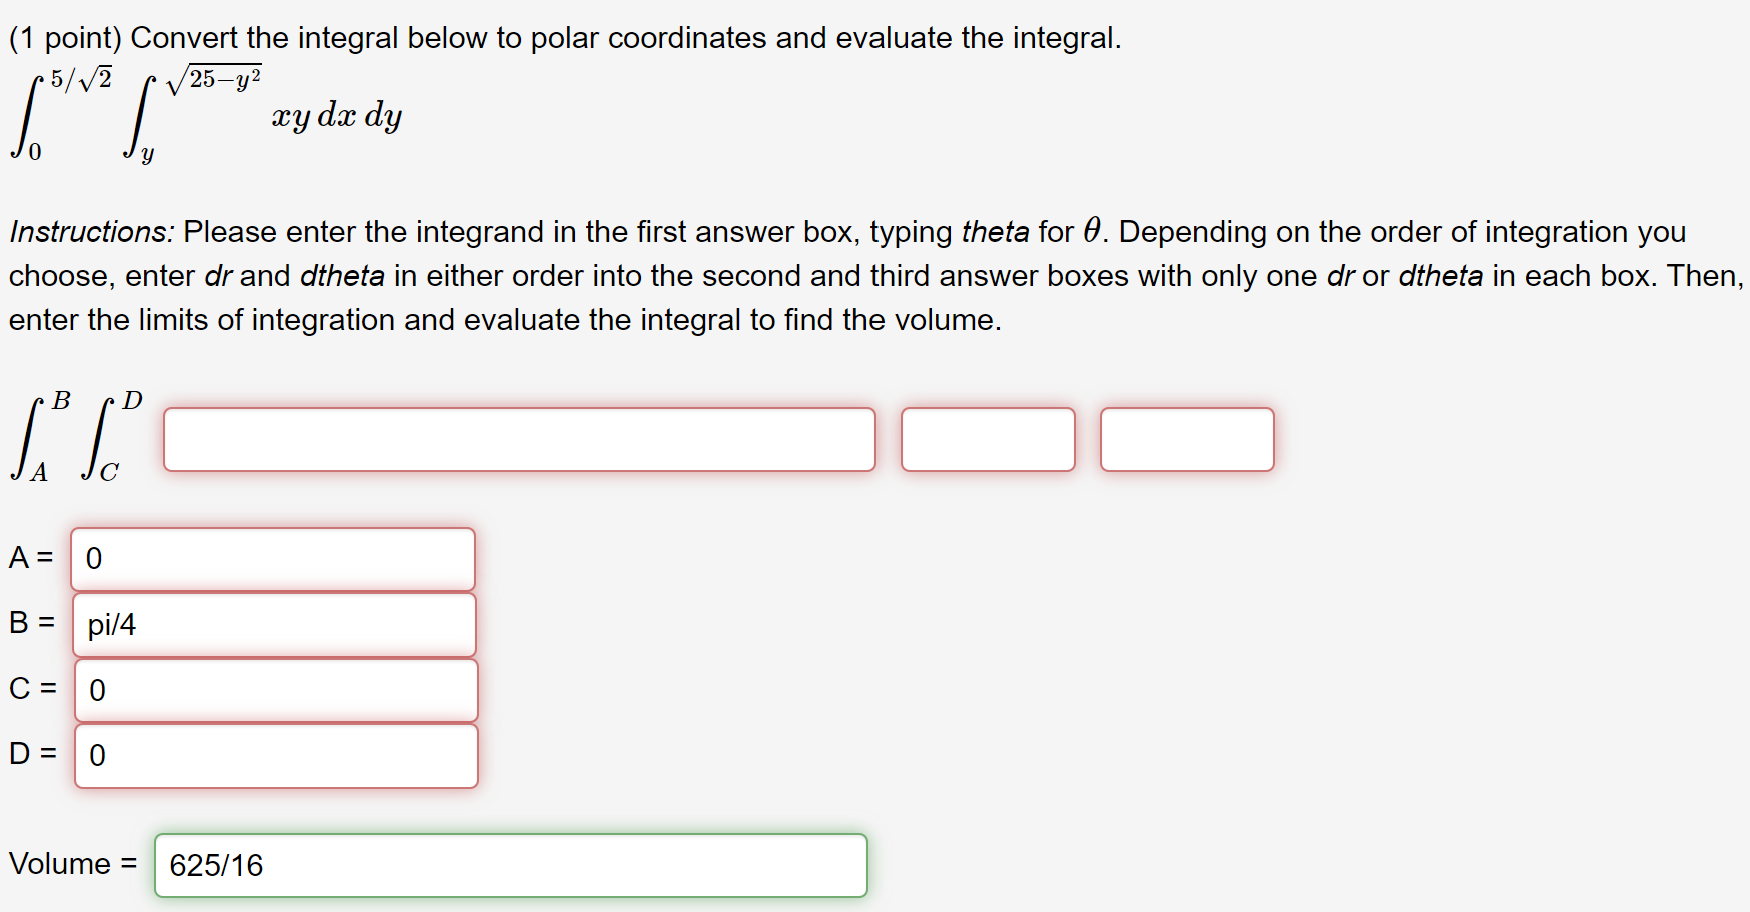Click the 'B =' label

point(32,622)
